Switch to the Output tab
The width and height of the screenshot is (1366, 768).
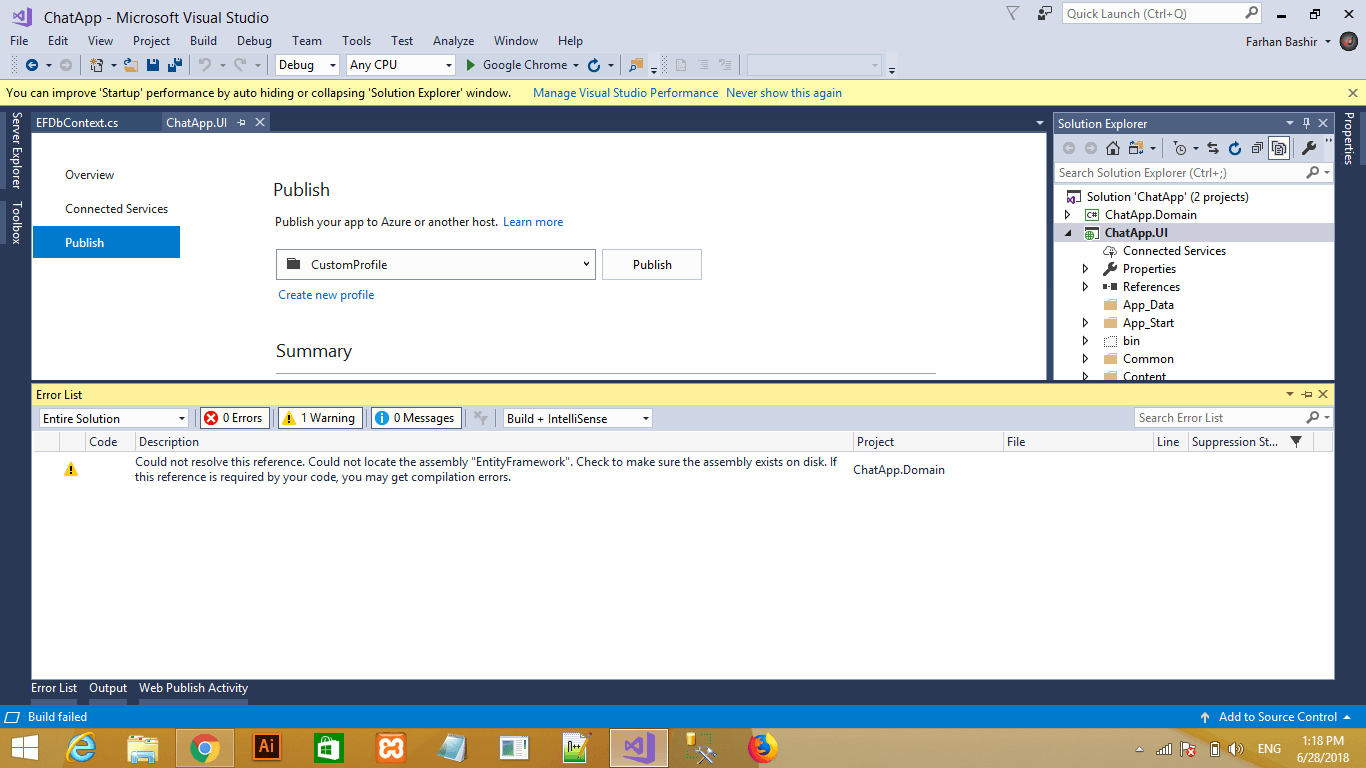tap(108, 688)
